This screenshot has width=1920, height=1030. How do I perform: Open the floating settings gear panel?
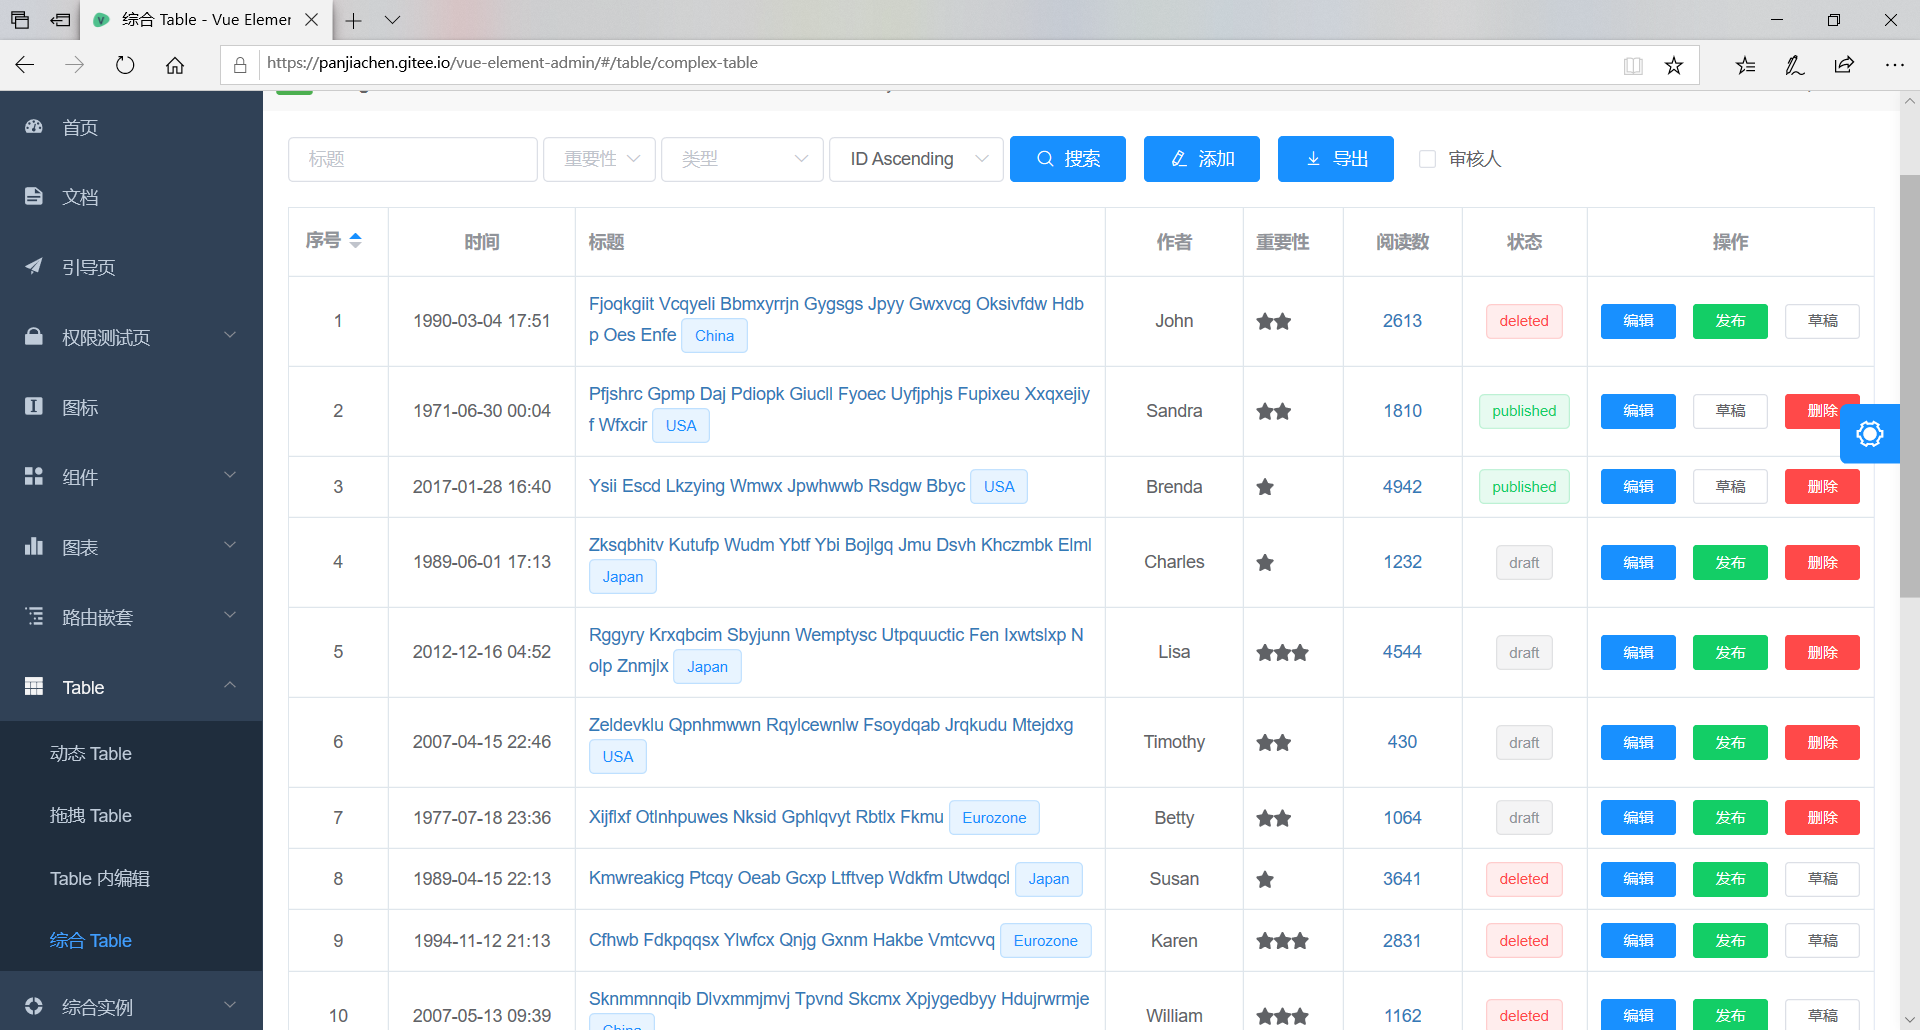point(1869,433)
